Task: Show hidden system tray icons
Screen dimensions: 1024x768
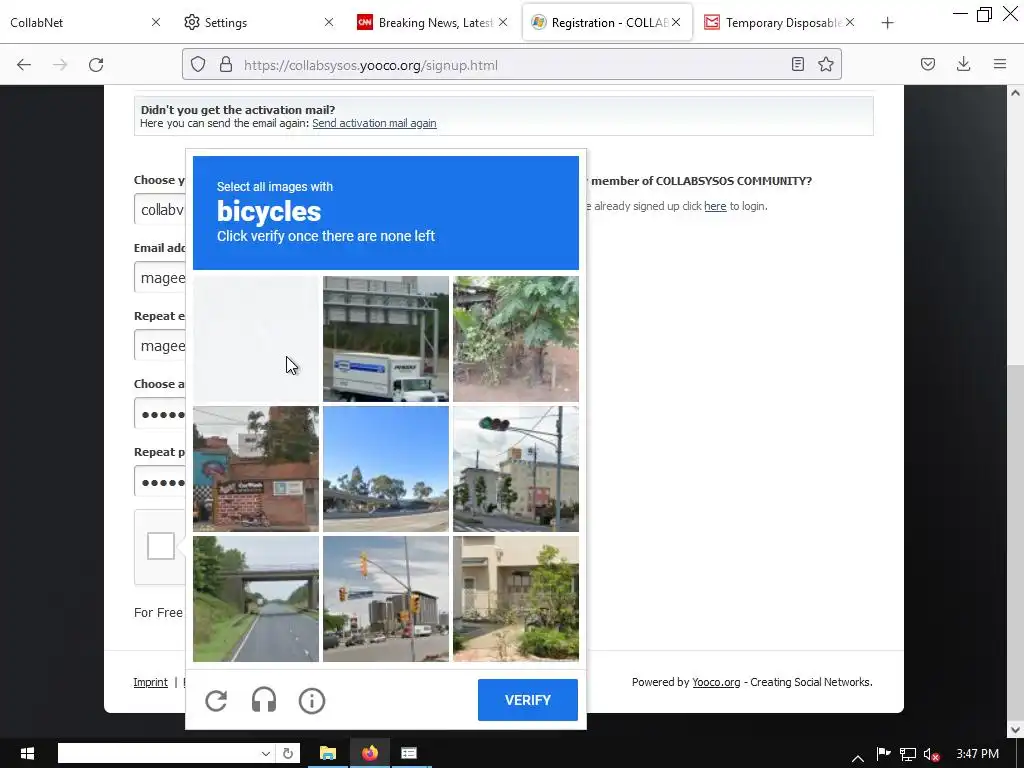Action: click(857, 758)
